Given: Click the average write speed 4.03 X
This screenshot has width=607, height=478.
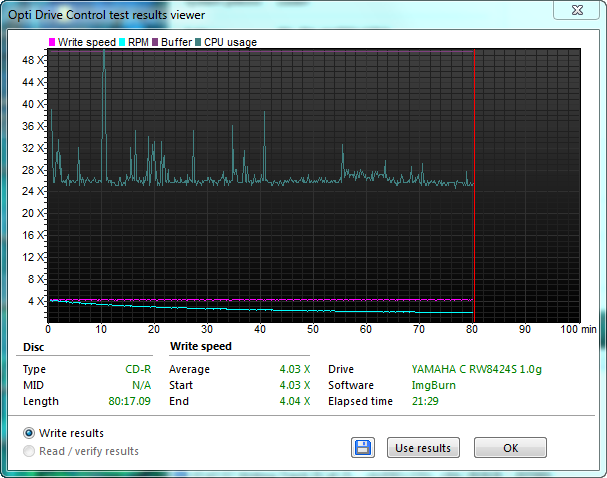Looking at the screenshot, I should (295, 369).
